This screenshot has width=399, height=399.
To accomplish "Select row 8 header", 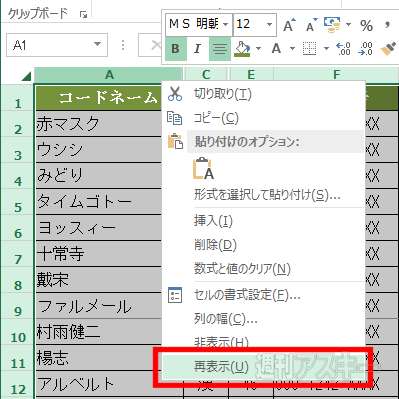I will point(17,280).
